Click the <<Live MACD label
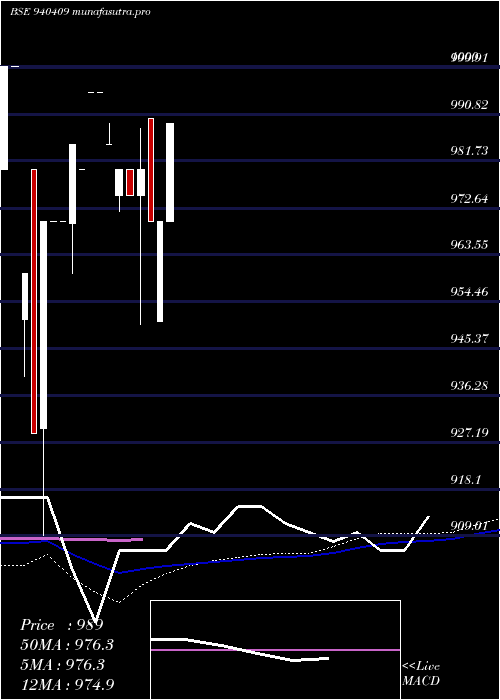This screenshot has height=700, width=500. (421, 673)
